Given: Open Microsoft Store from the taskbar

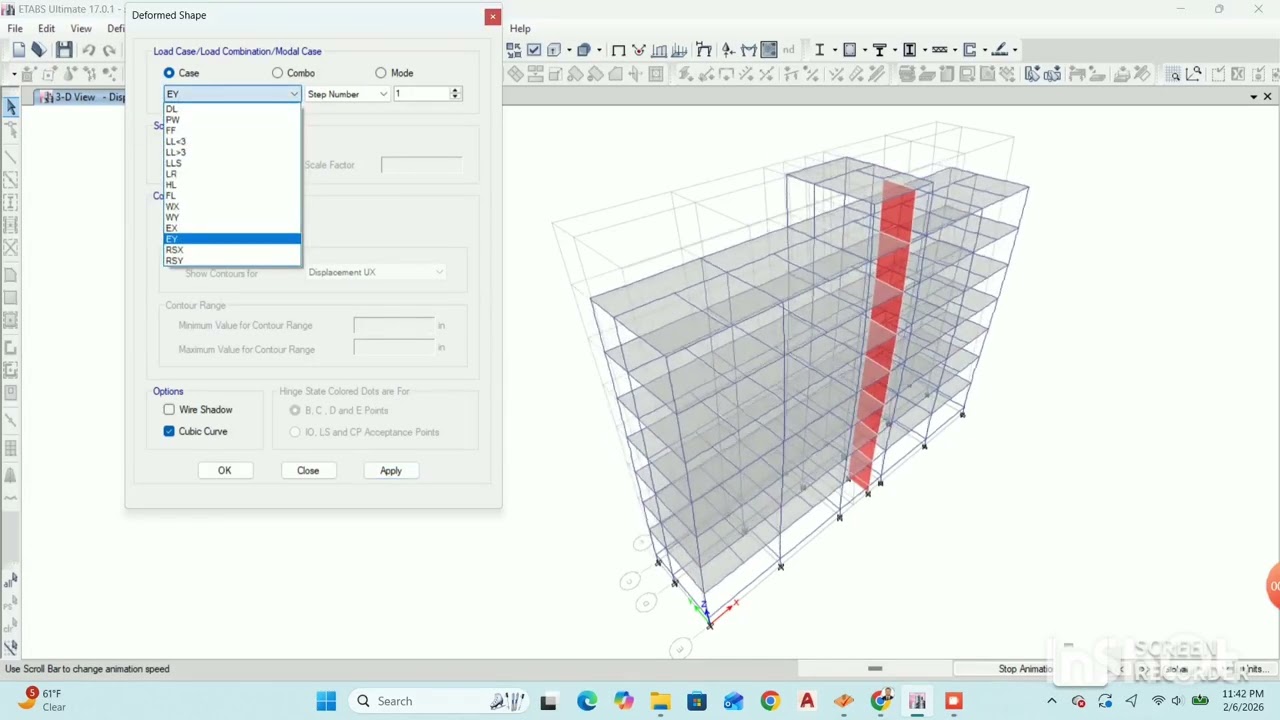Looking at the screenshot, I should click(x=697, y=701).
